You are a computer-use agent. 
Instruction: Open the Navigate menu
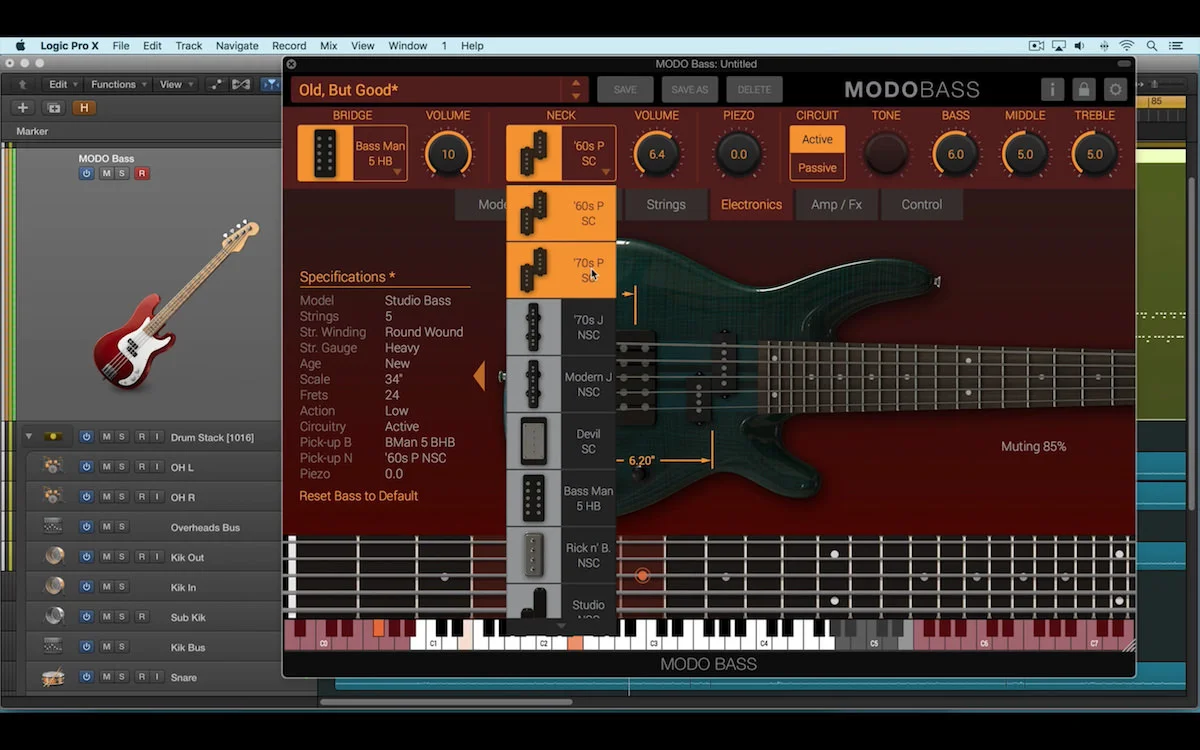(237, 46)
